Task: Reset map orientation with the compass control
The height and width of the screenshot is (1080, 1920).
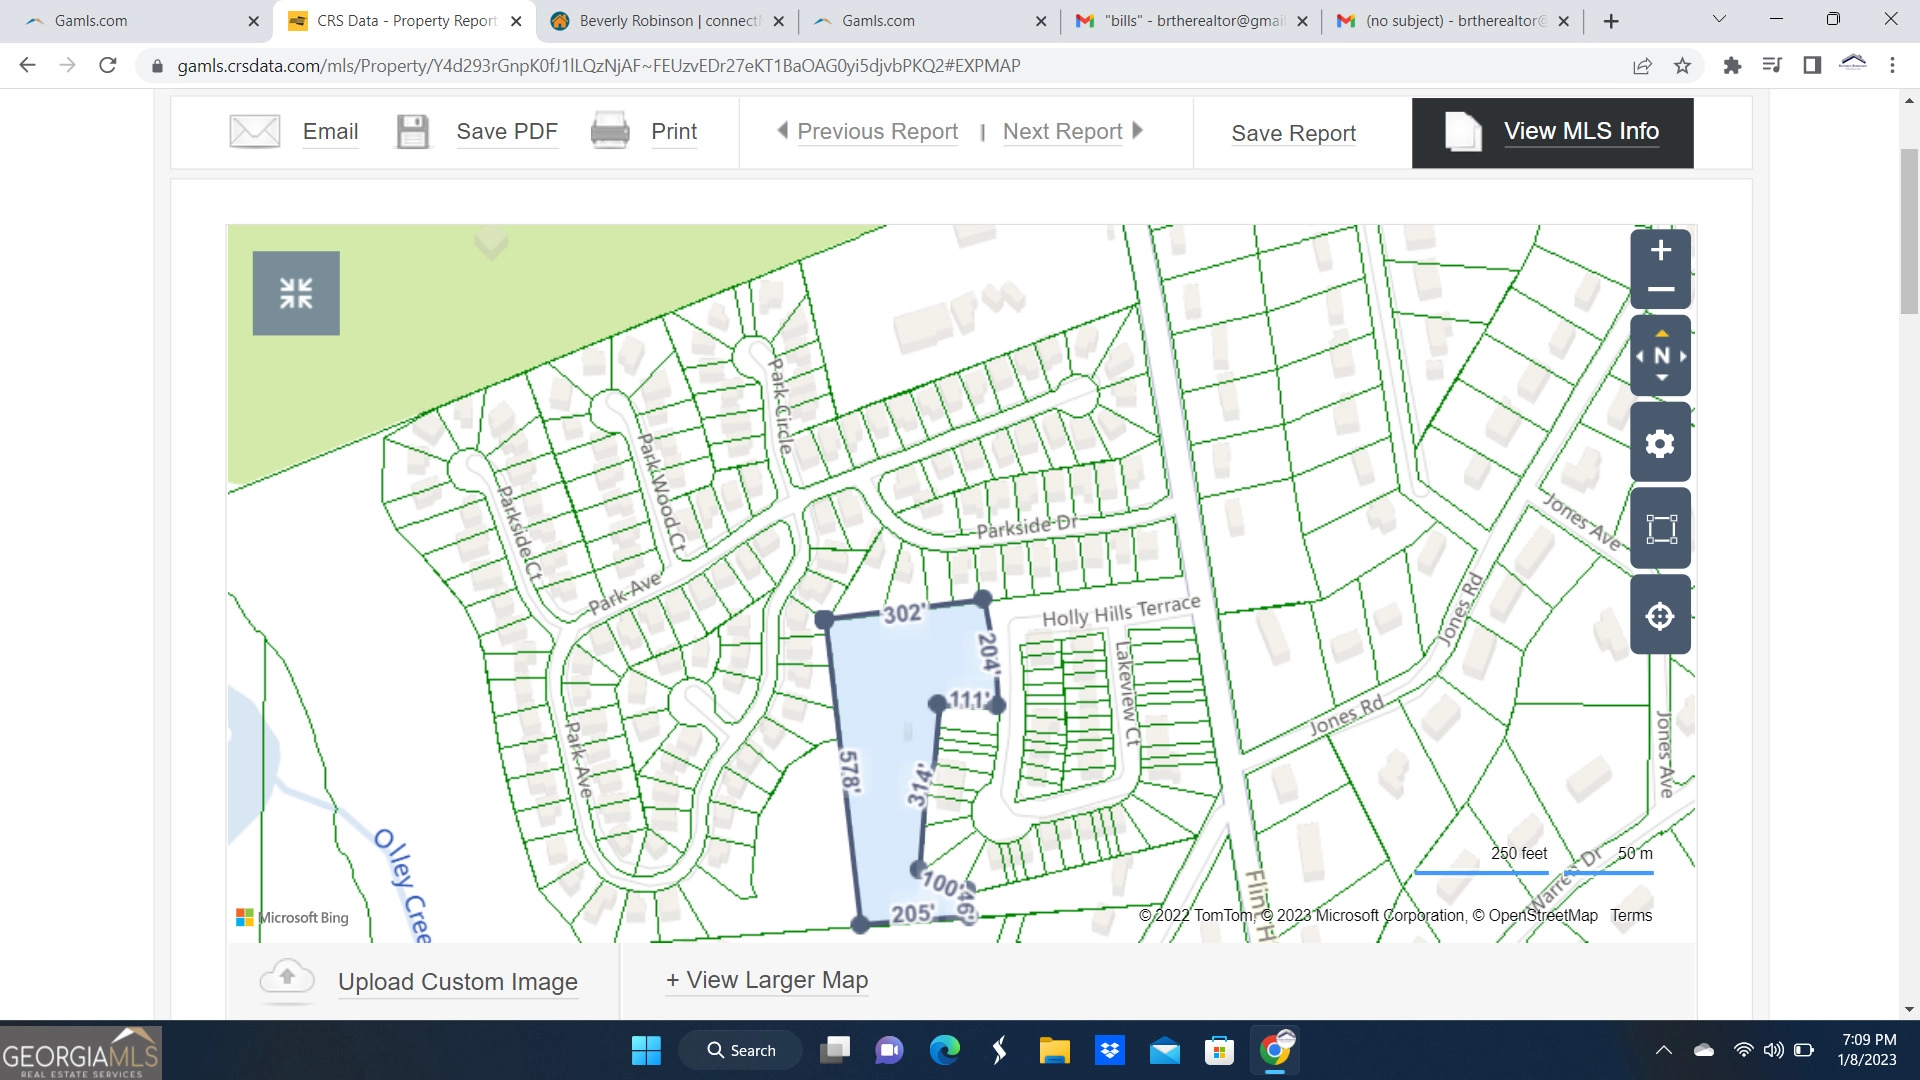Action: pyautogui.click(x=1660, y=355)
